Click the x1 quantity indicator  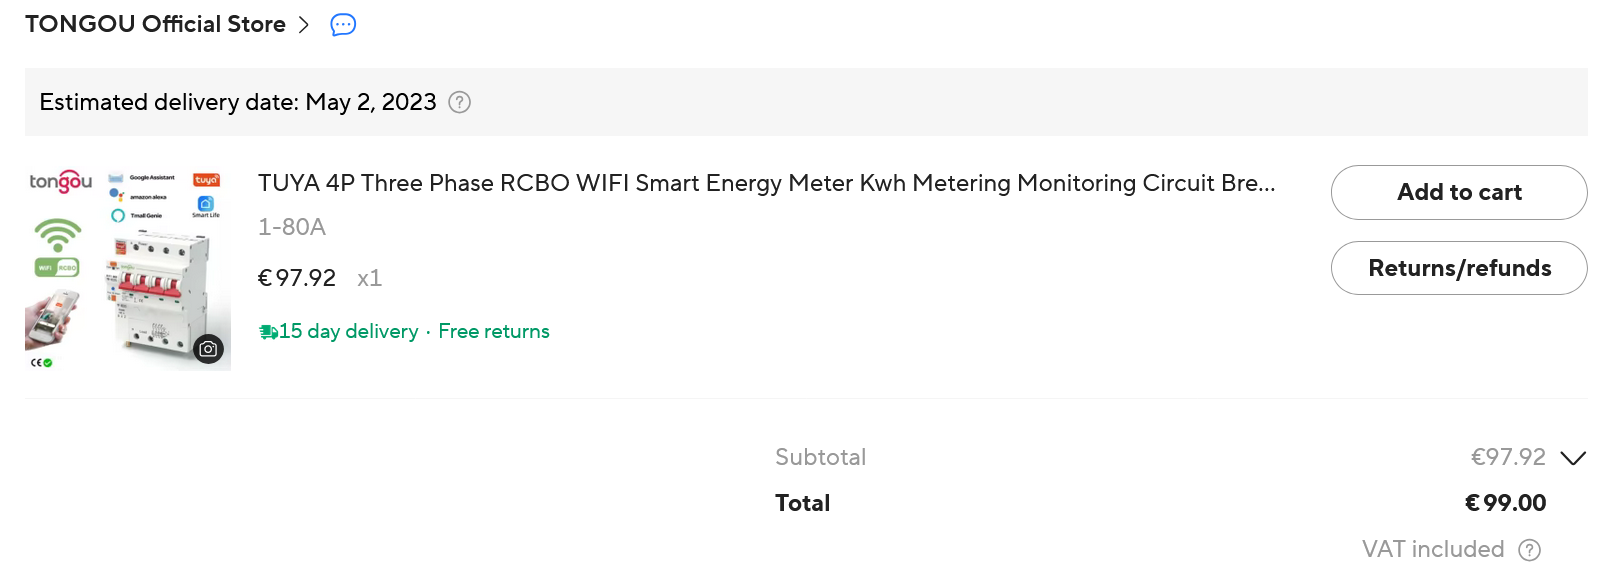click(x=369, y=278)
